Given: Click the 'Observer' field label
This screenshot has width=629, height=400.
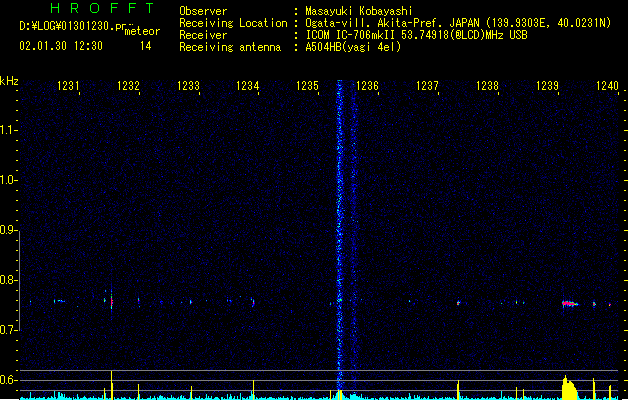Looking at the screenshot, I should point(203,11).
